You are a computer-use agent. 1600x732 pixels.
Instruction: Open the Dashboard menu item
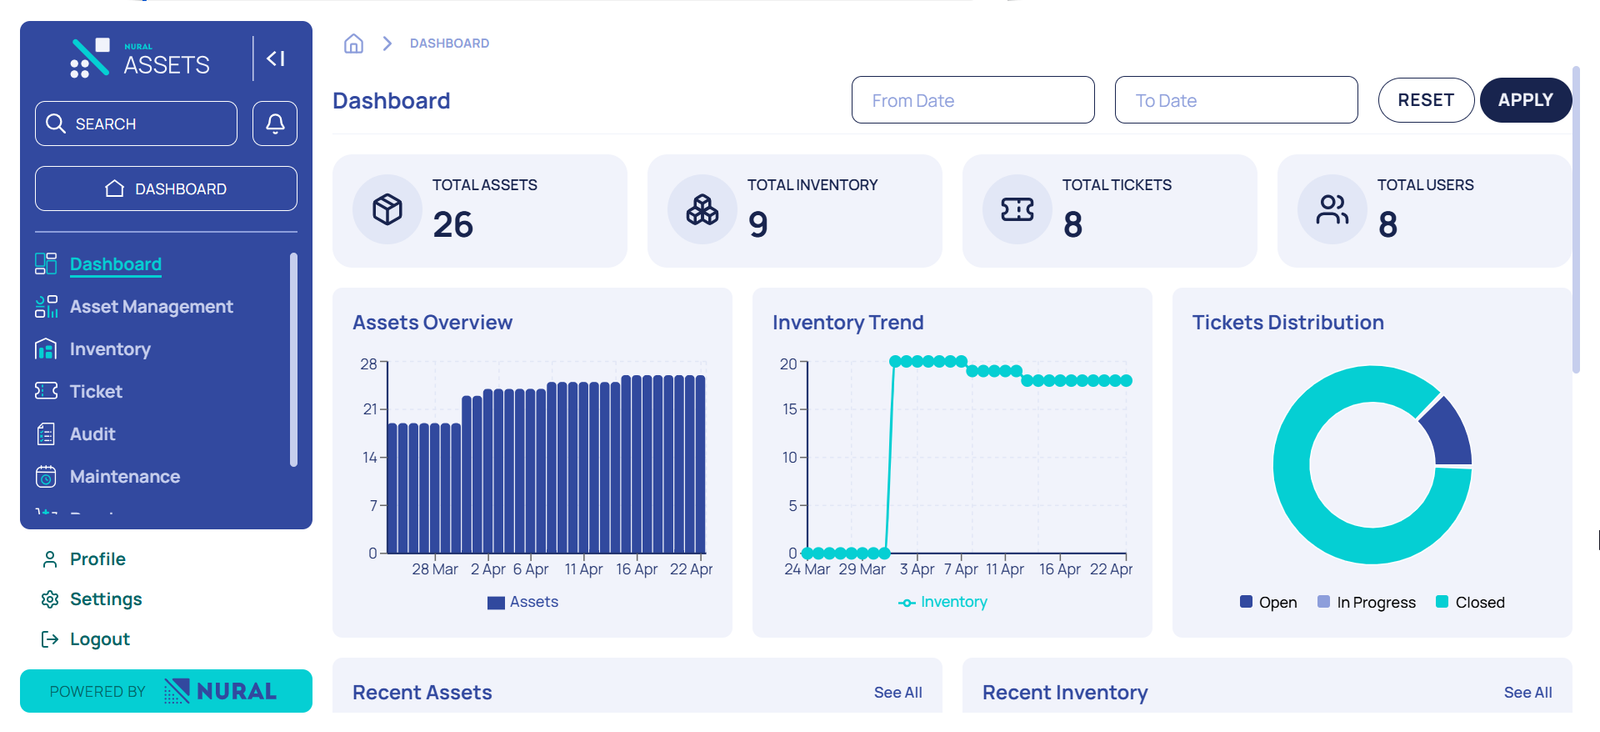pos(116,264)
